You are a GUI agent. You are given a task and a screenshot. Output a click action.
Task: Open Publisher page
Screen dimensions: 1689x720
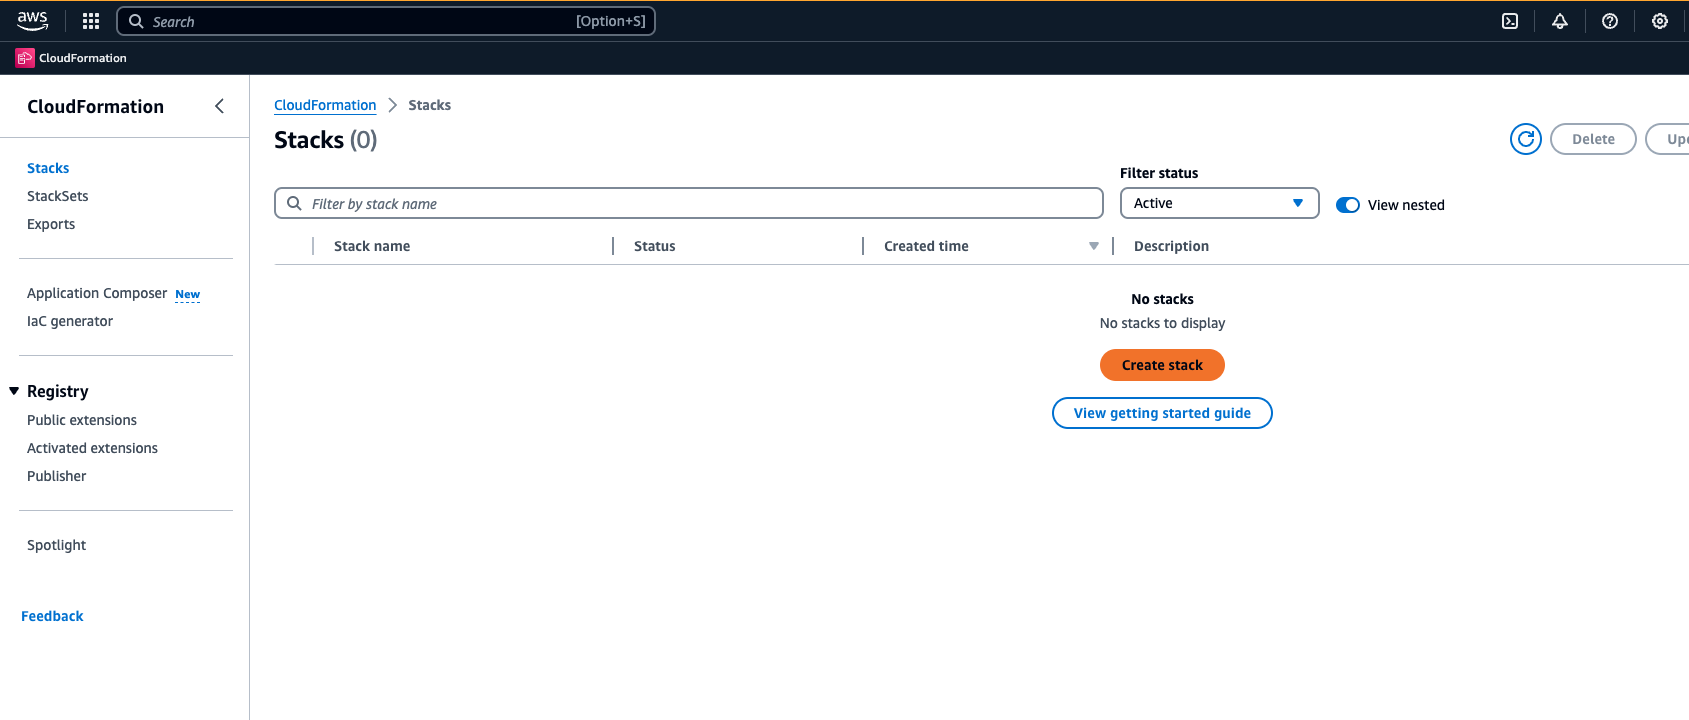click(56, 476)
